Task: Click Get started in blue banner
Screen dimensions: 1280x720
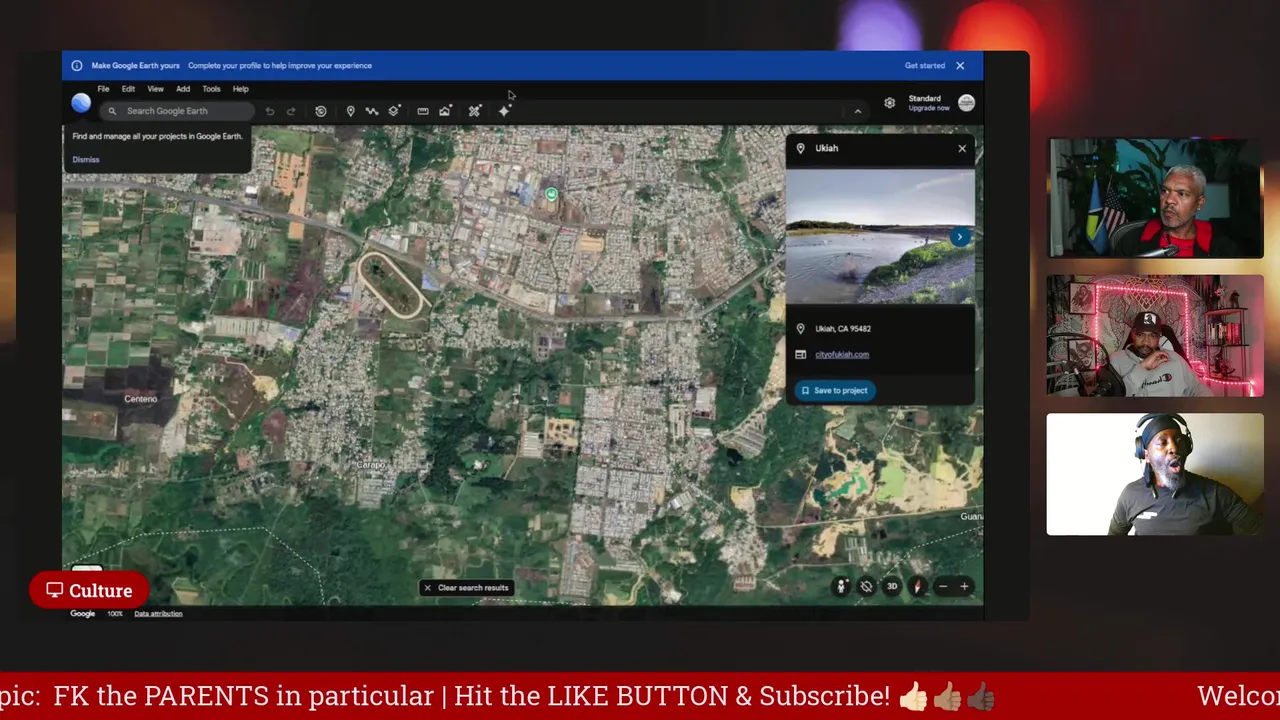Action: [925, 66]
